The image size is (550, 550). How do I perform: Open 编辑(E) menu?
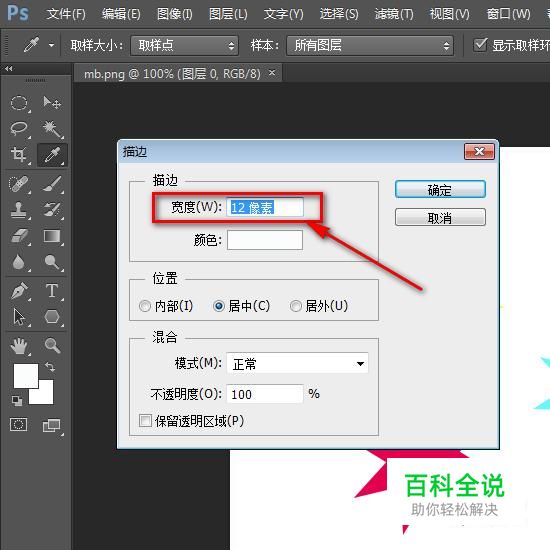[121, 14]
